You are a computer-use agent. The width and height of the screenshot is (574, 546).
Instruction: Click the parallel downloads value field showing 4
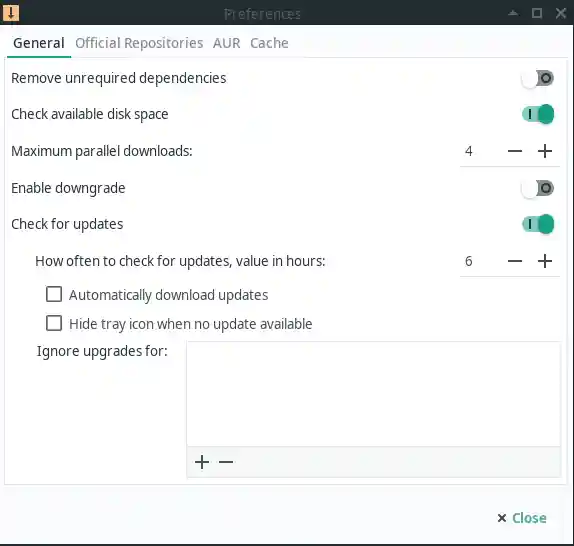(480, 151)
